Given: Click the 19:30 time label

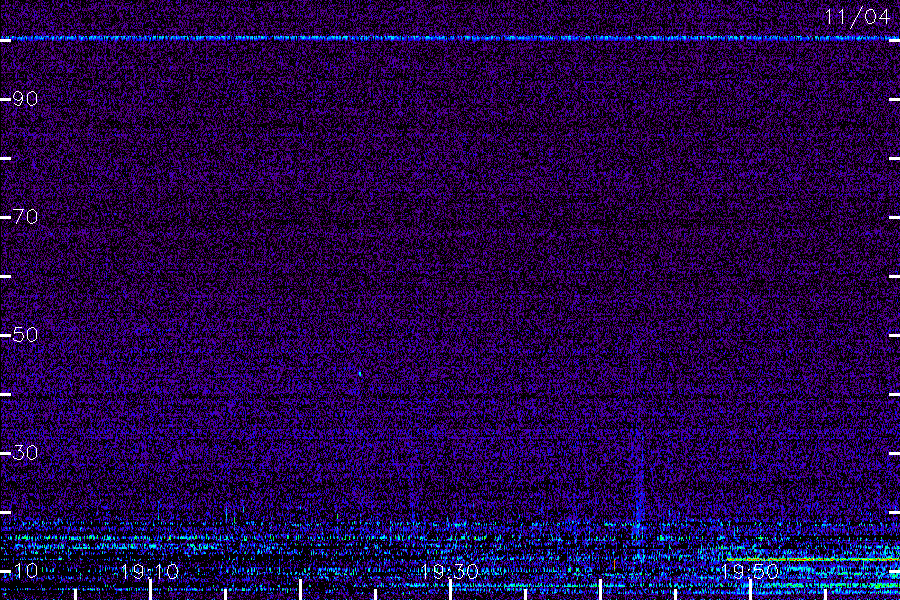Looking at the screenshot, I should pyautogui.click(x=449, y=572).
